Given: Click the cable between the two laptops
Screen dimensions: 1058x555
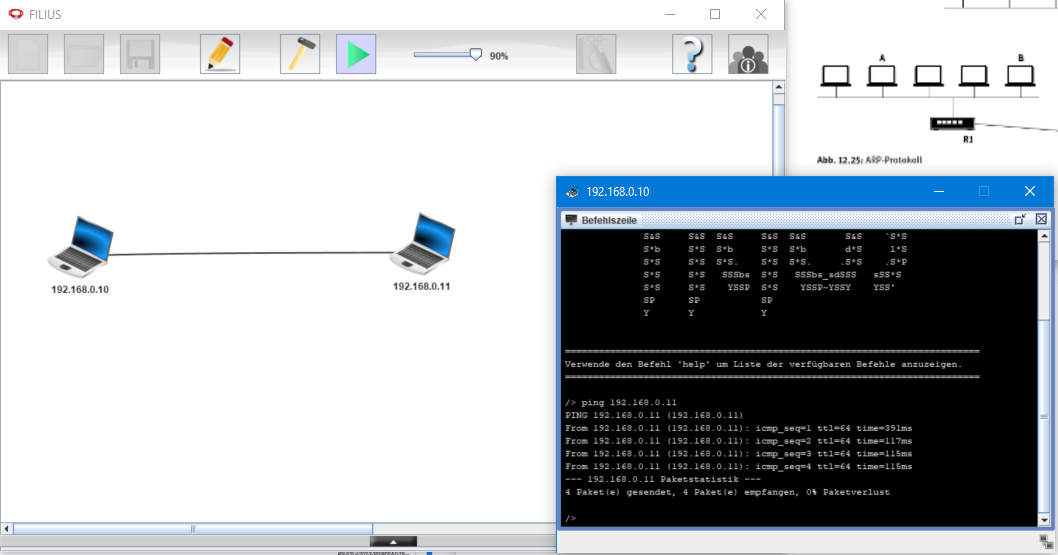Looking at the screenshot, I should pyautogui.click(x=251, y=254).
